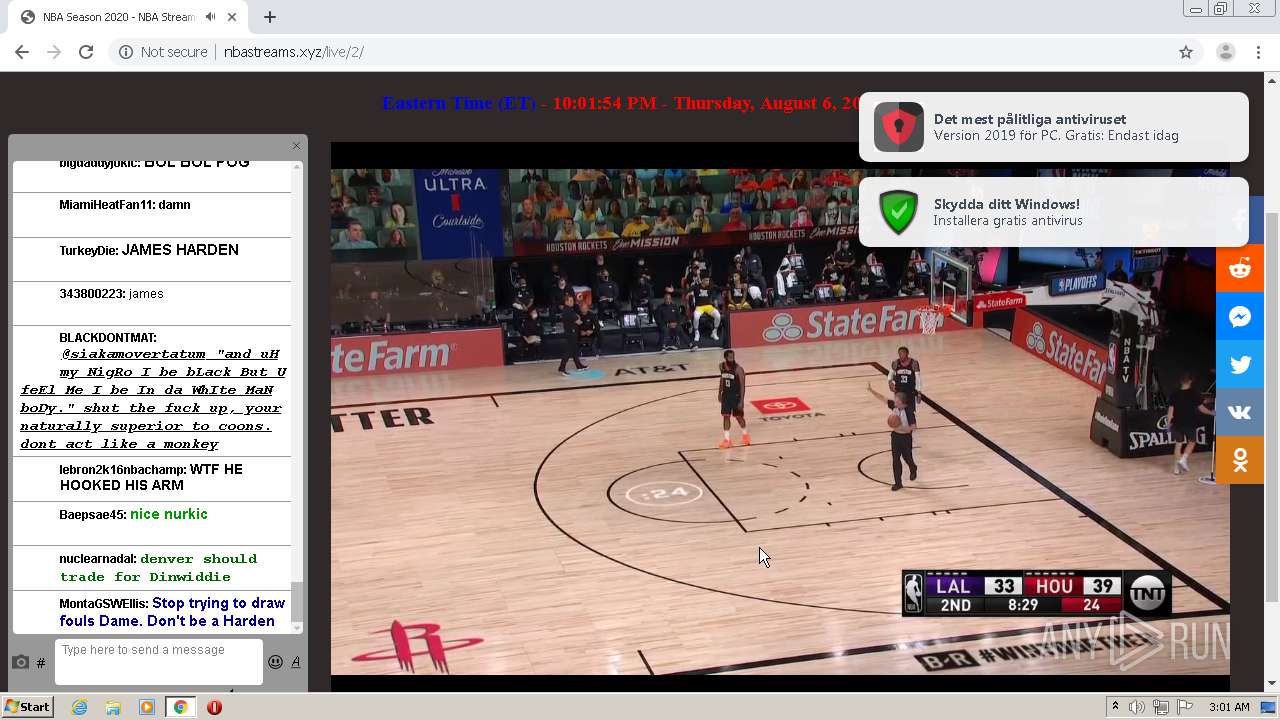Open Windows Media Player from taskbar
Viewport: 1280px width, 720px height.
pyautogui.click(x=147, y=707)
